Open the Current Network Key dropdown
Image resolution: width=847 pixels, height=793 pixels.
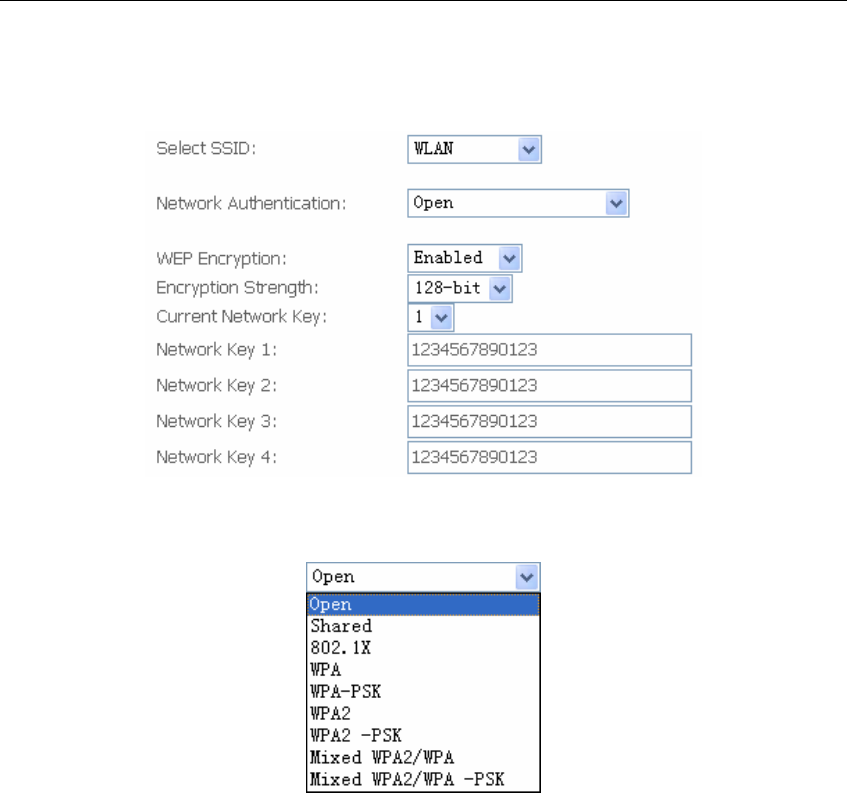(431, 317)
